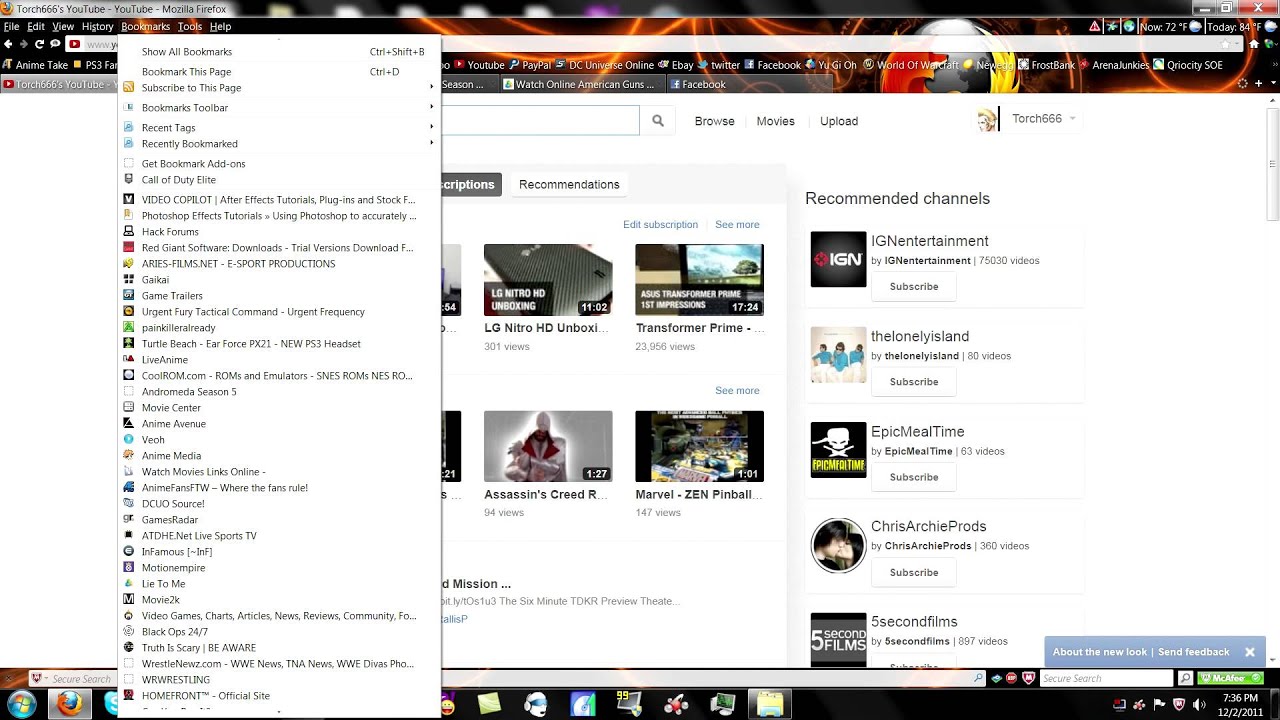Open the LiveAnime bookmark
1280x720 pixels.
280,360
